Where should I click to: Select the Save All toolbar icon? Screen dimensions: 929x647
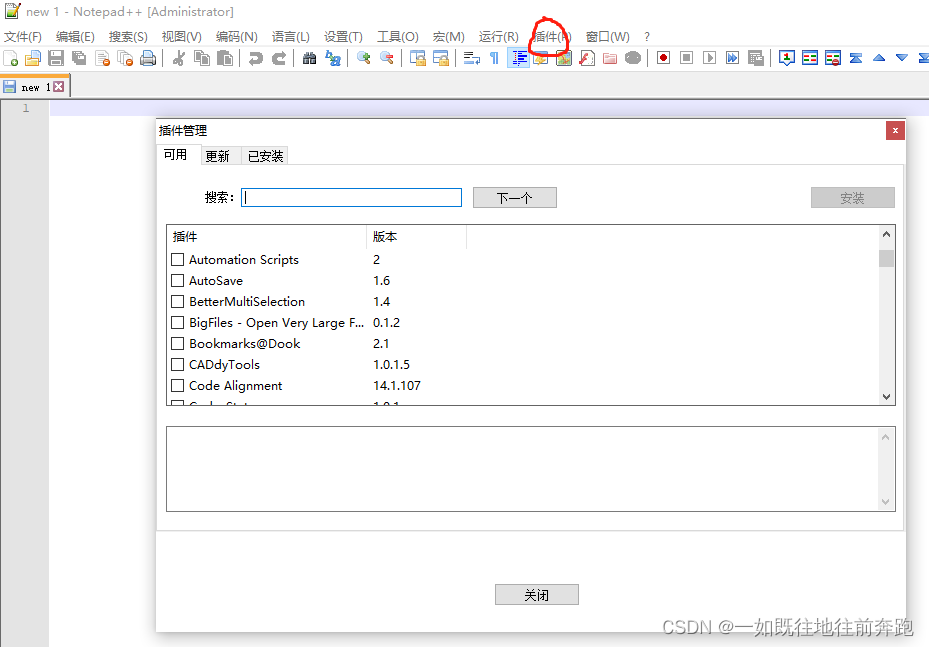click(79, 57)
